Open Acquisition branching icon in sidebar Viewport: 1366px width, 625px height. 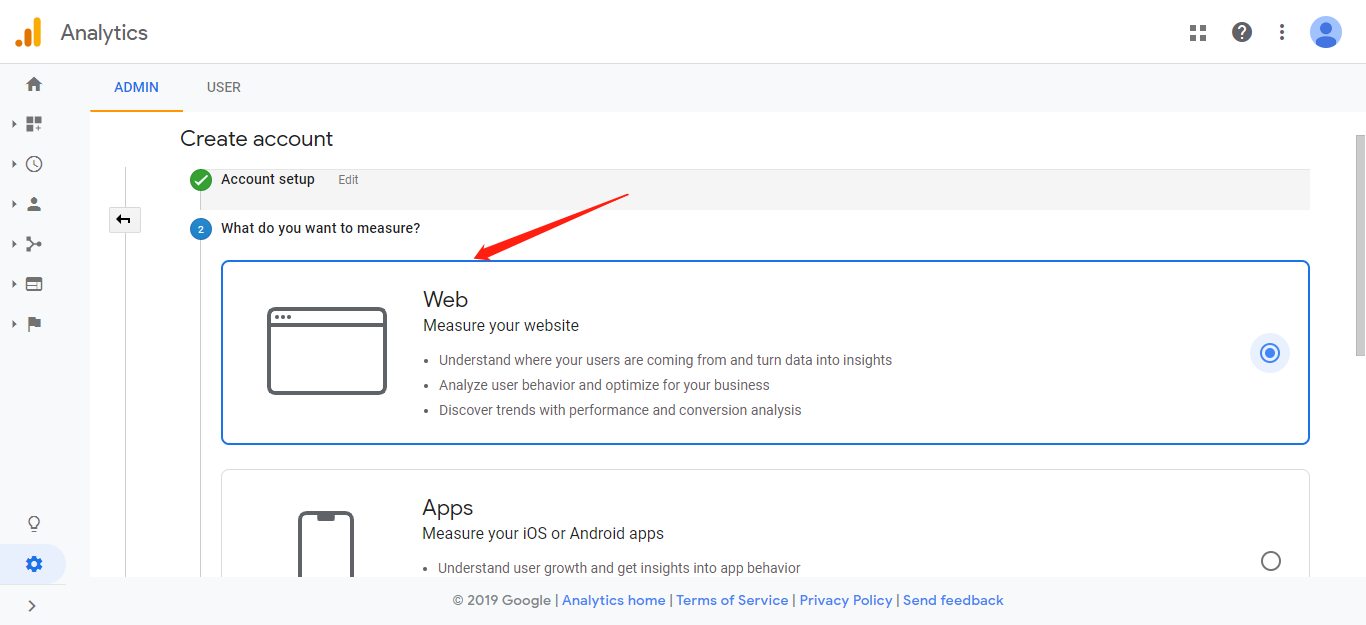pyautogui.click(x=34, y=244)
